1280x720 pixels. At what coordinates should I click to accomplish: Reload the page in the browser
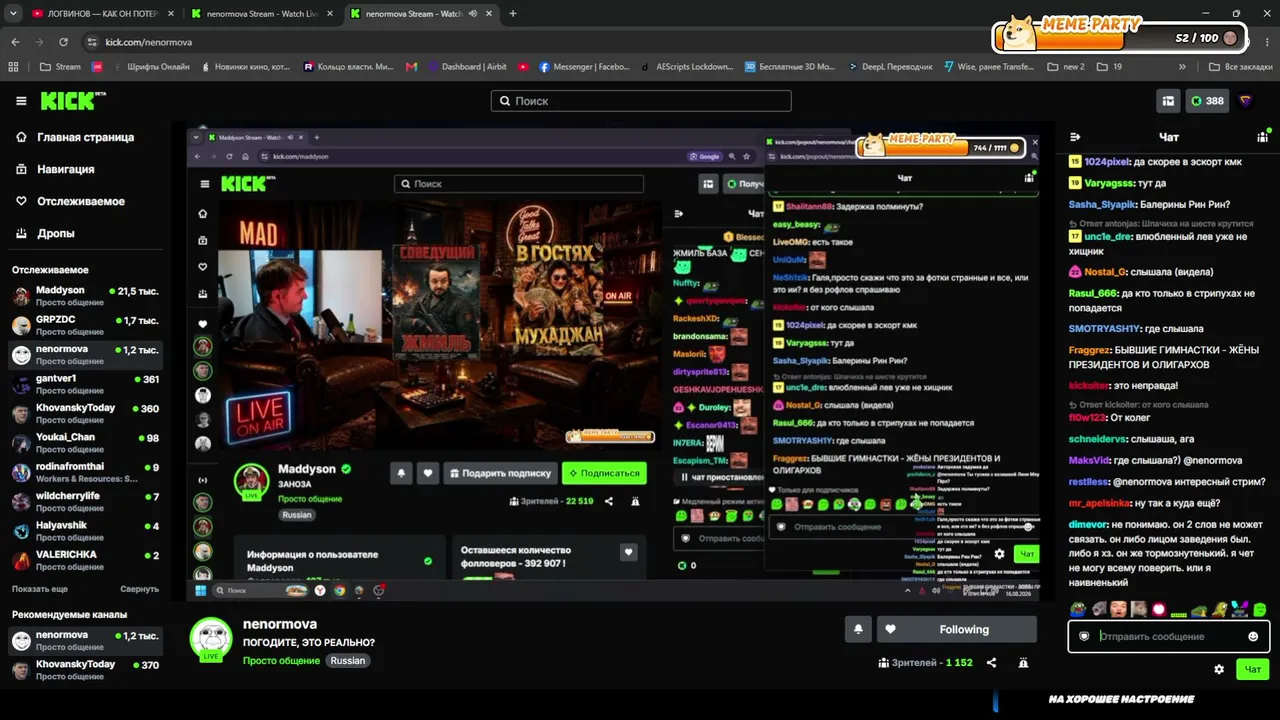(63, 42)
